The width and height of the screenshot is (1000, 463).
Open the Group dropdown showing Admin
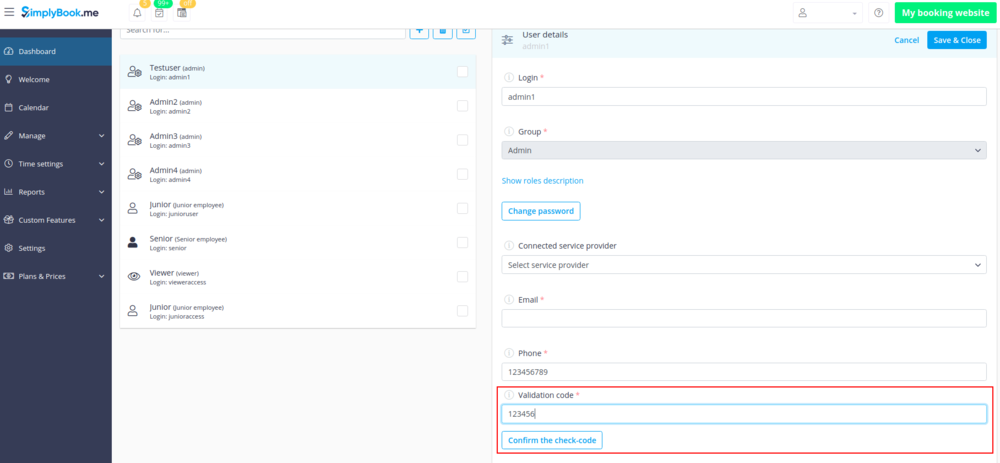tap(743, 150)
